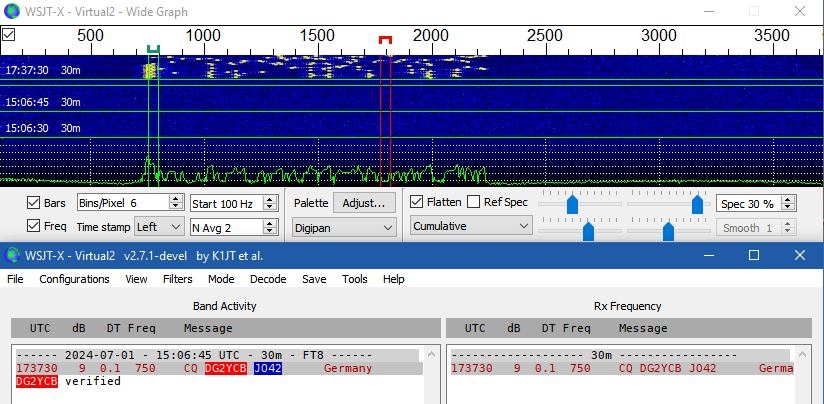Uncheck the Freq checkbox
824x404 pixels.
point(33,226)
